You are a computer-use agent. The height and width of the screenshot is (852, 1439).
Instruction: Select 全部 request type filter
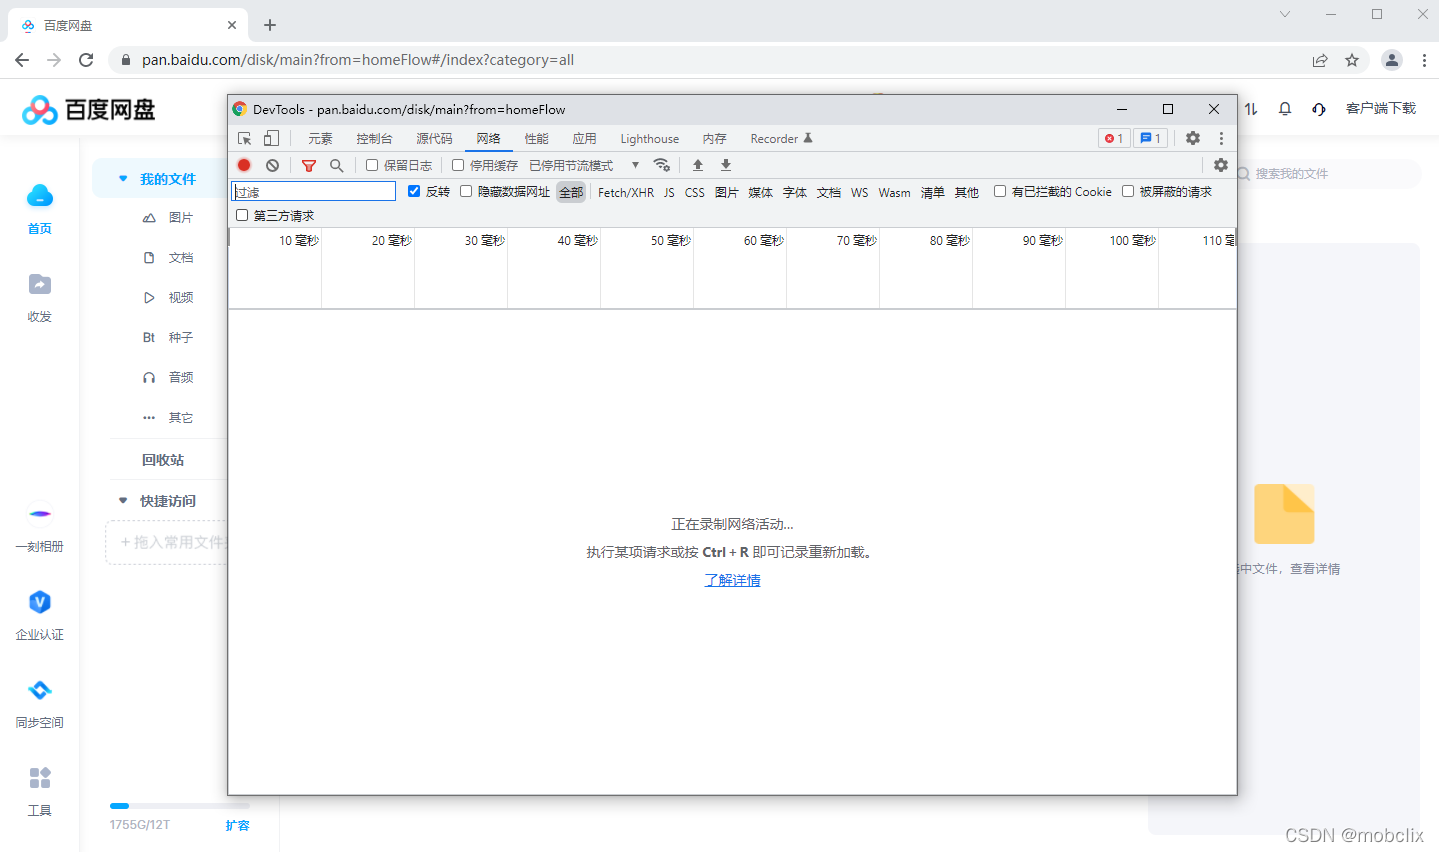(571, 192)
